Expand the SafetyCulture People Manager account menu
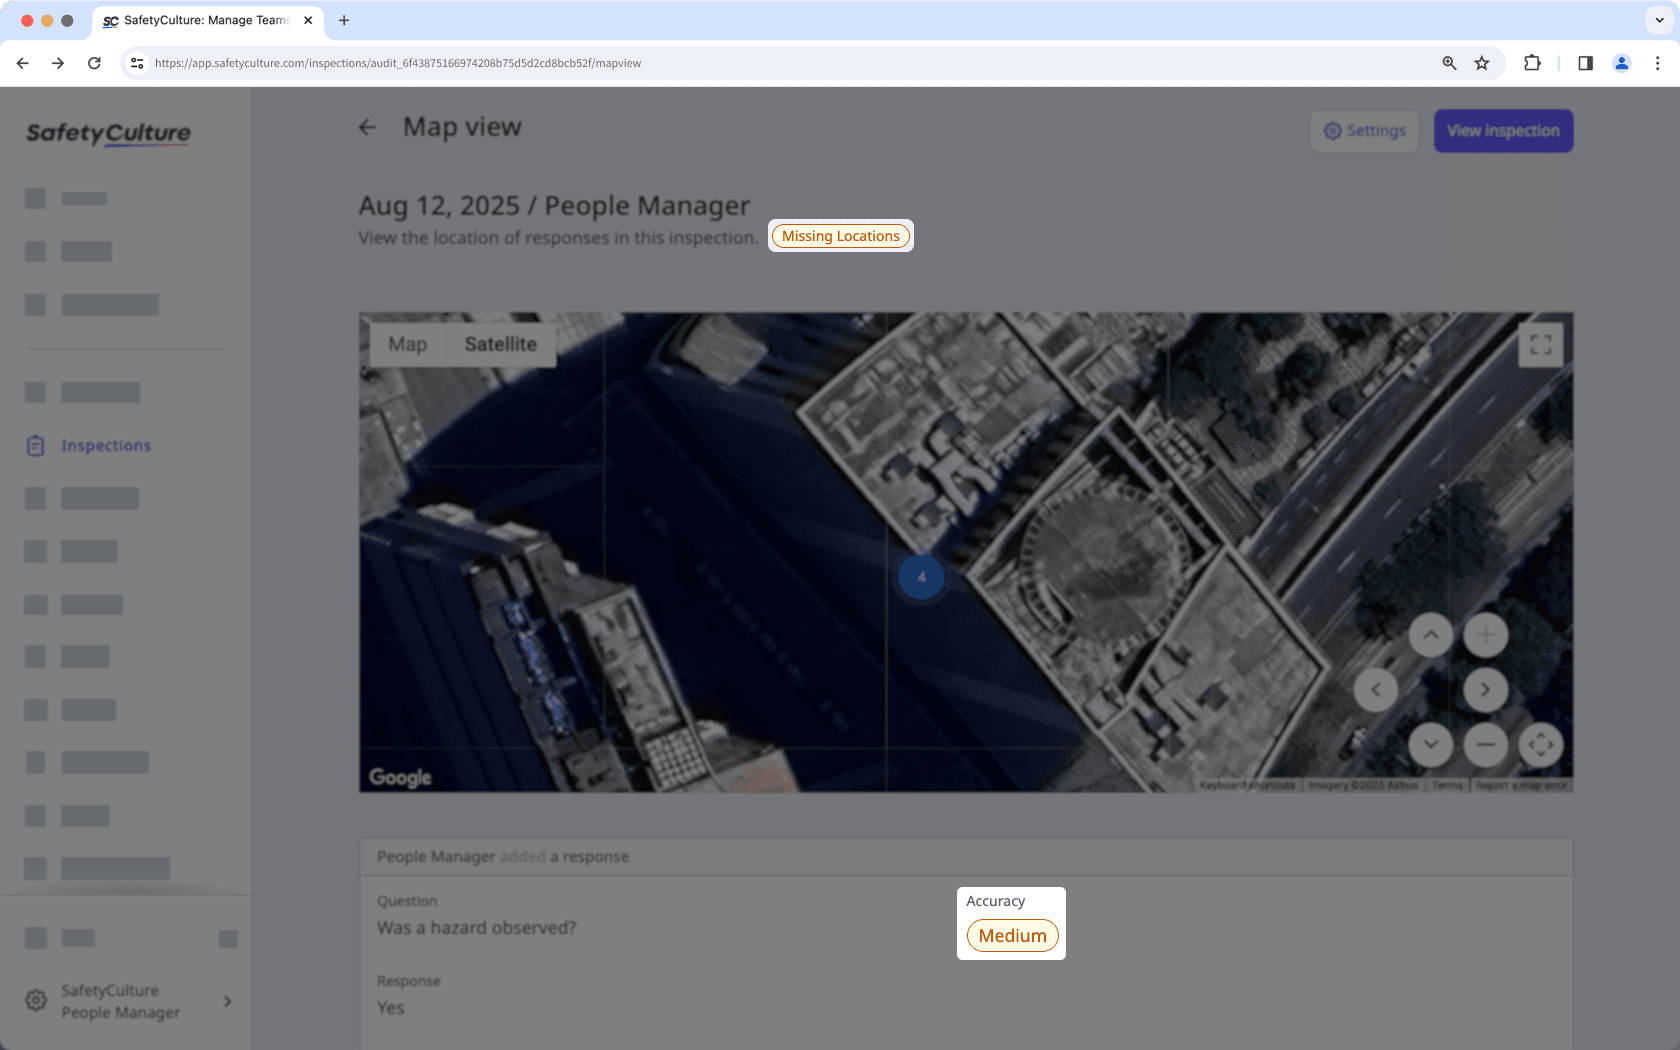The image size is (1680, 1050). (x=227, y=1001)
